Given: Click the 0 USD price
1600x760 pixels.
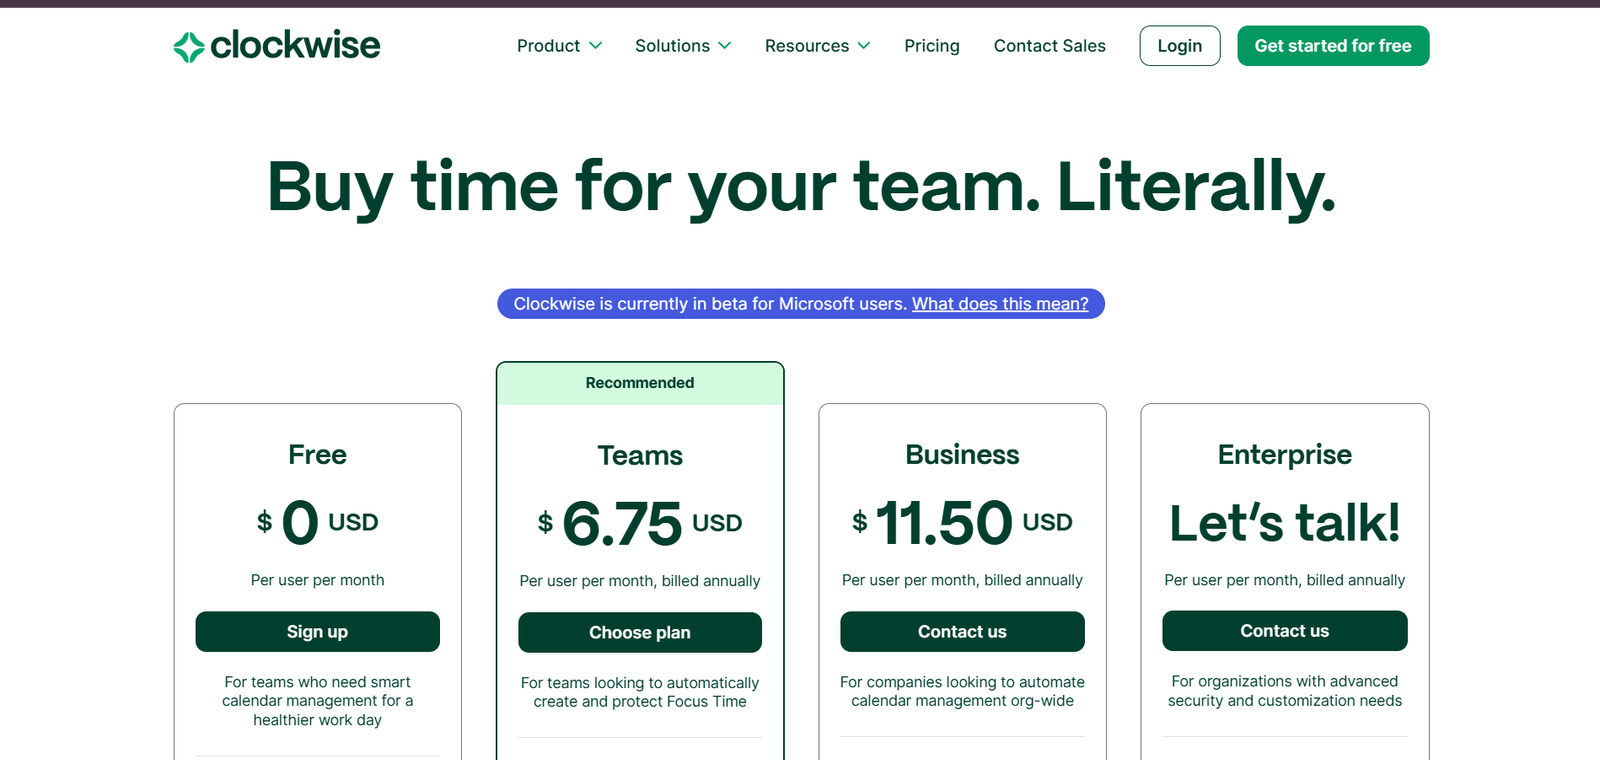Looking at the screenshot, I should [318, 522].
